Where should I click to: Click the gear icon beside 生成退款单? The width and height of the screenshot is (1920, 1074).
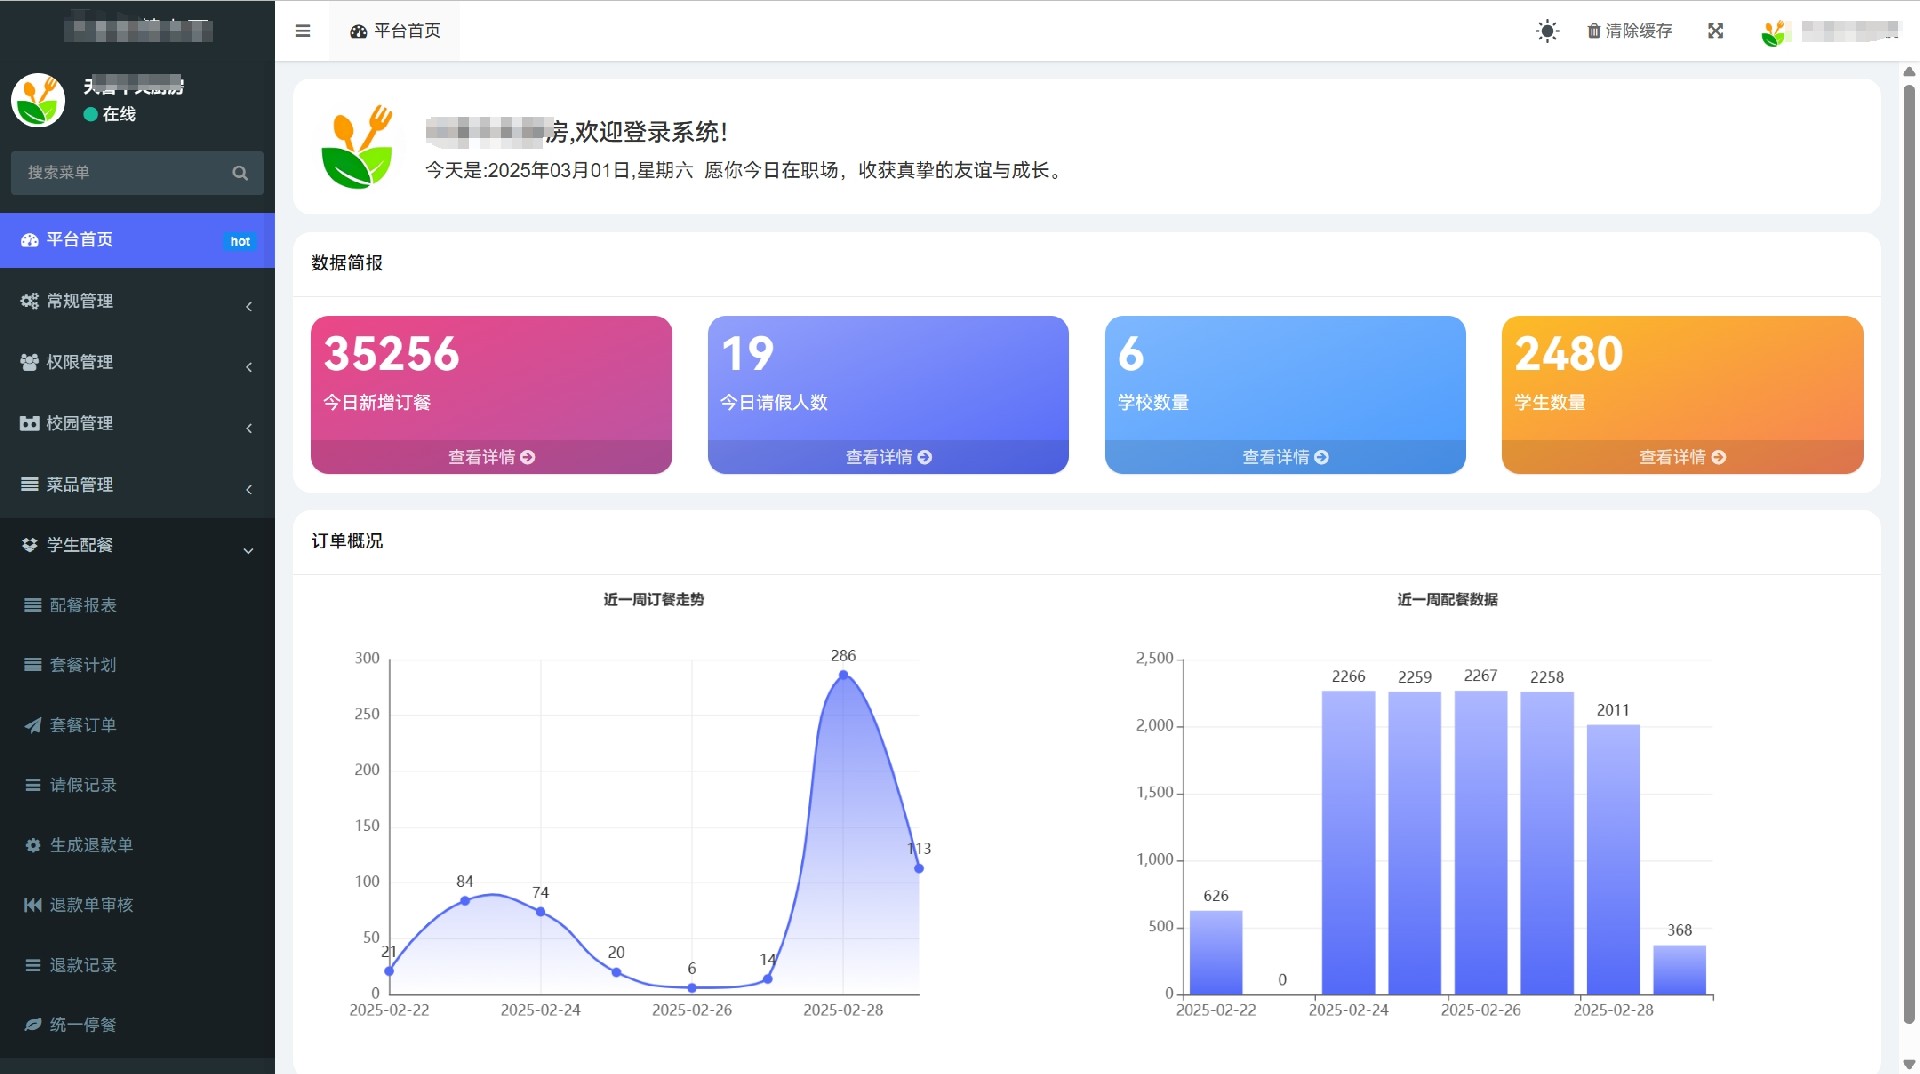coord(33,845)
